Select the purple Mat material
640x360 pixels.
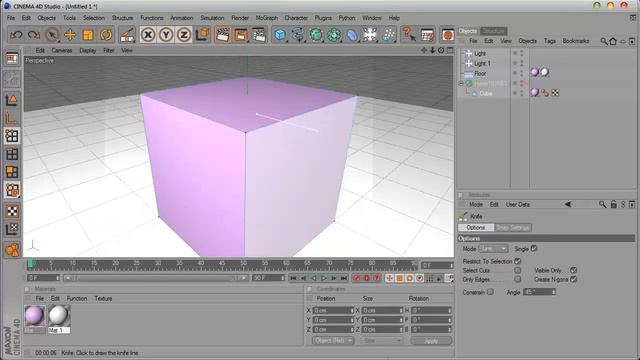click(35, 316)
